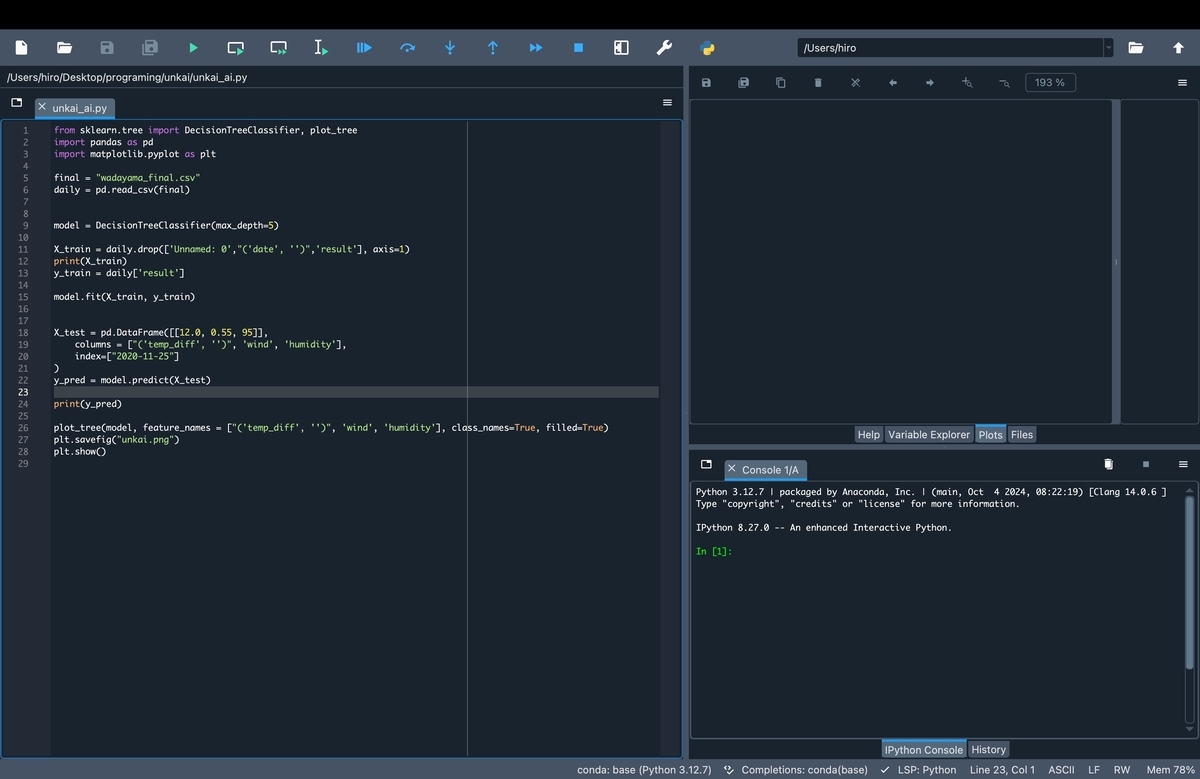This screenshot has width=1200, height=779.
Task: Close the Console 1/A tab
Action: pyautogui.click(x=732, y=469)
